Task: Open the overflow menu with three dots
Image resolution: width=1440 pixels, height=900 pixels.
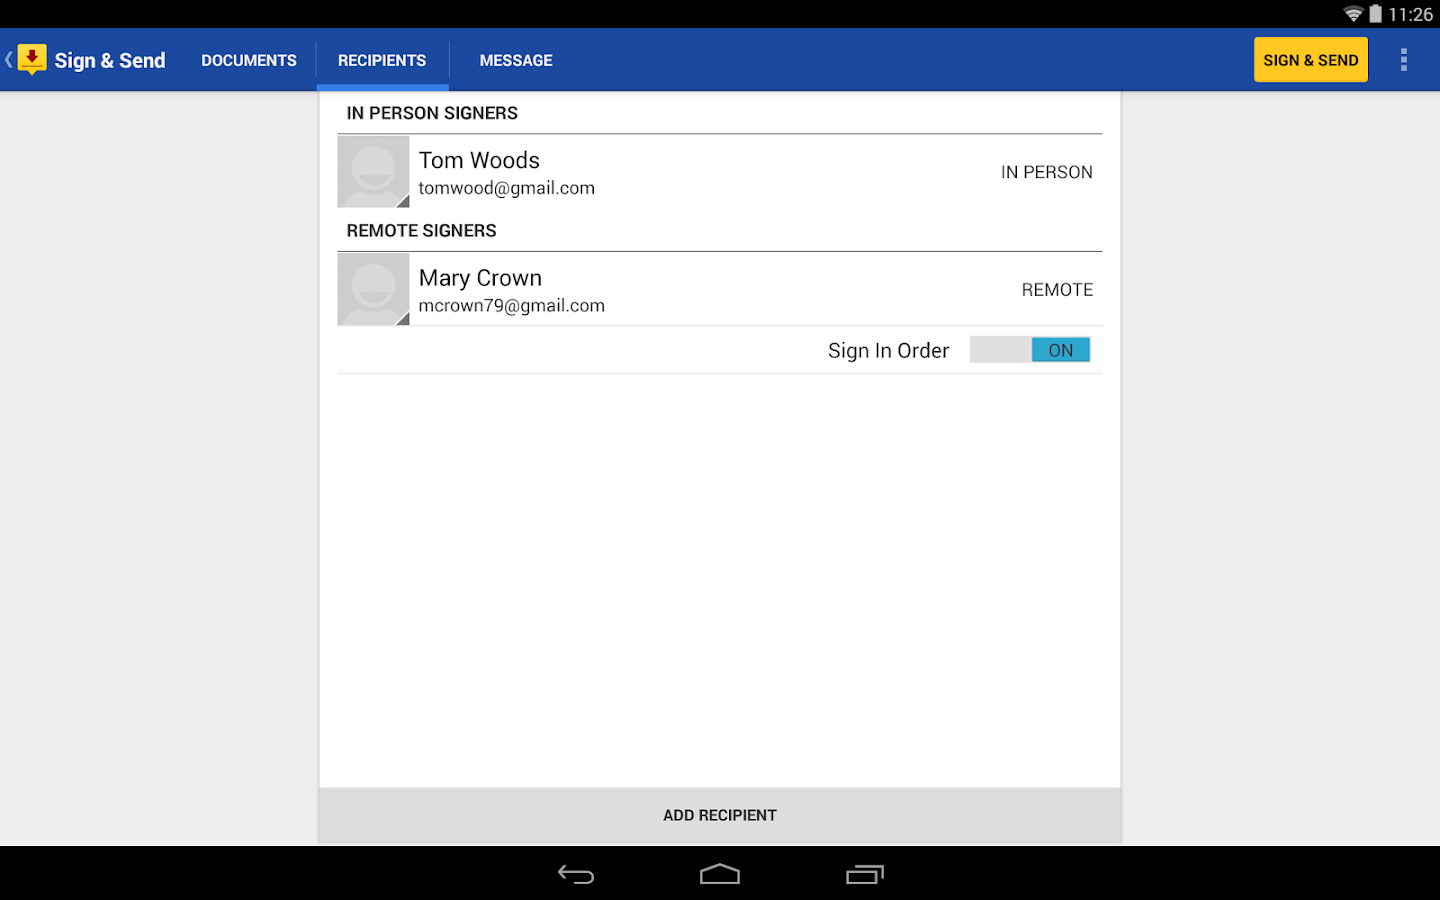Action: pyautogui.click(x=1403, y=59)
